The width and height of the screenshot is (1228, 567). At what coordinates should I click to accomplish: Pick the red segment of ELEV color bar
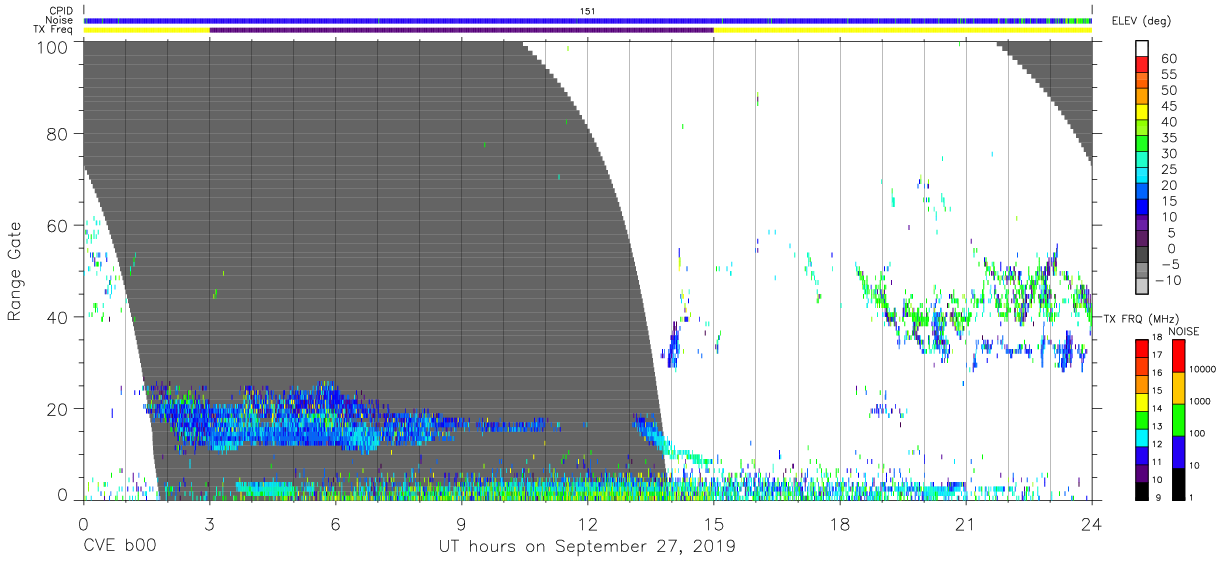[1142, 66]
